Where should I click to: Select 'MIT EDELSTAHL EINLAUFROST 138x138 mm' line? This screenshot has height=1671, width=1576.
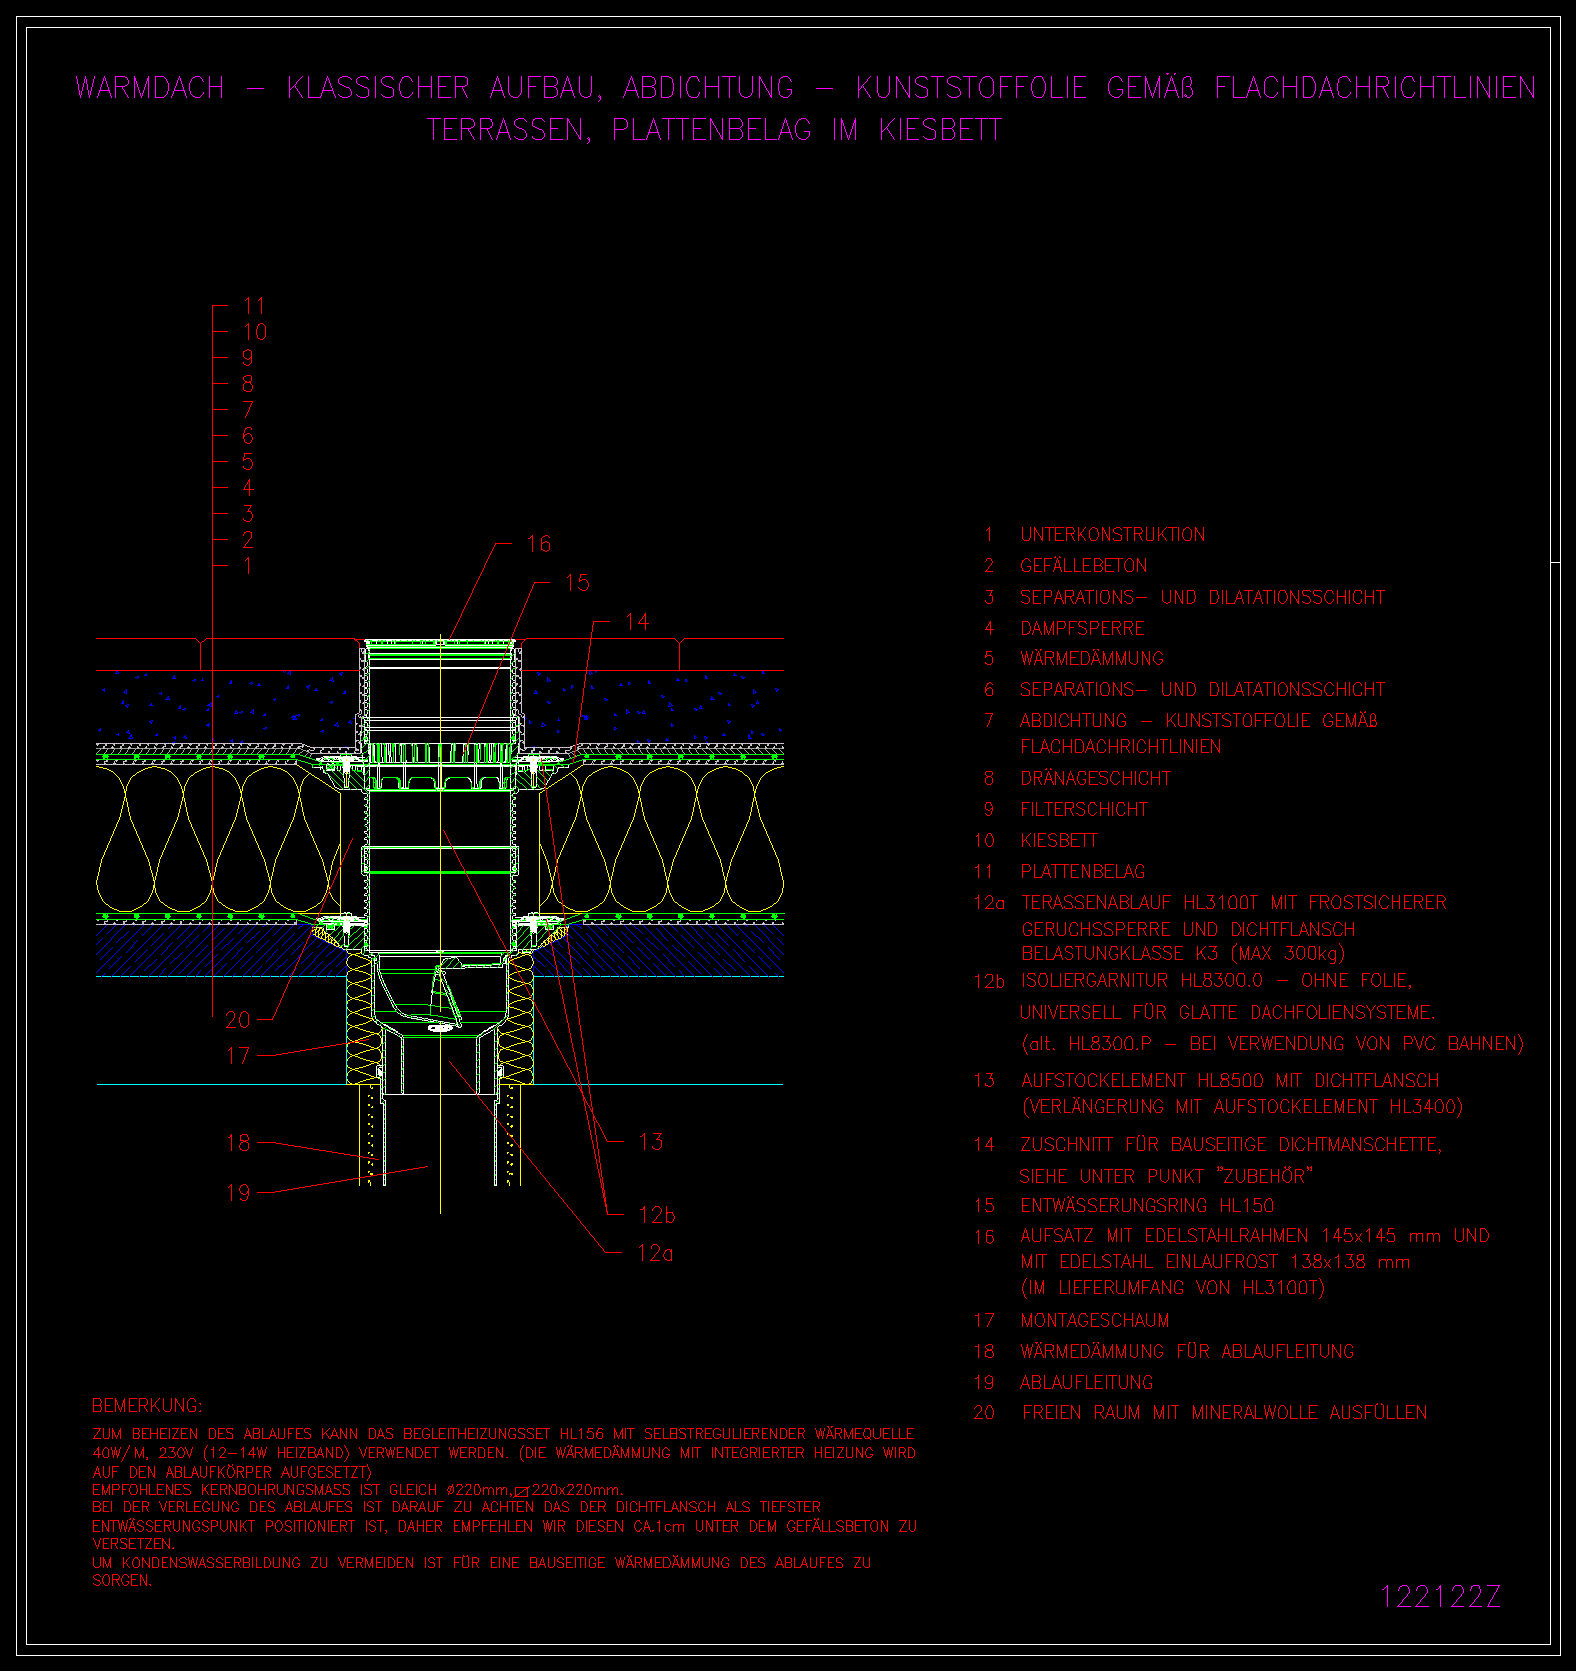[x=1215, y=1262]
